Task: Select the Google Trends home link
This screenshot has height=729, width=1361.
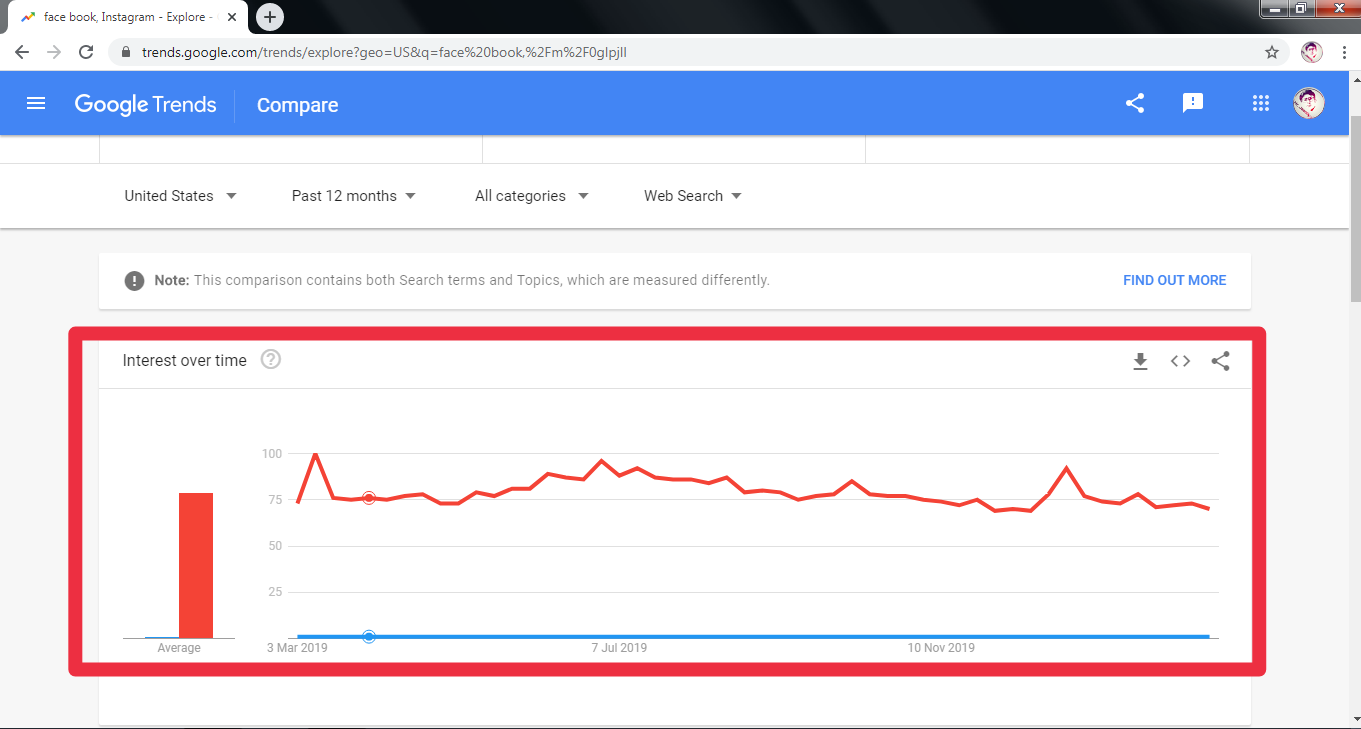Action: (x=145, y=104)
